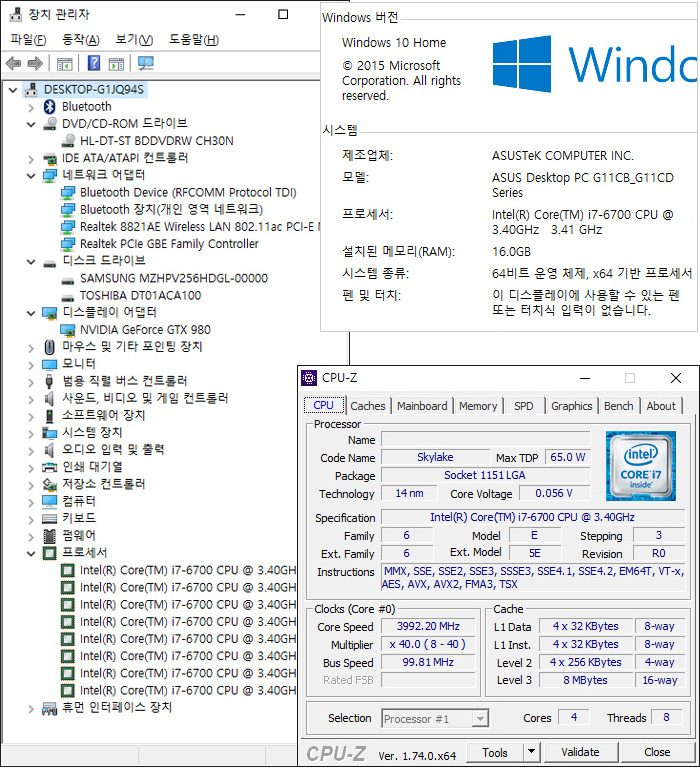Open the About tab in CPU-Z

661,406
